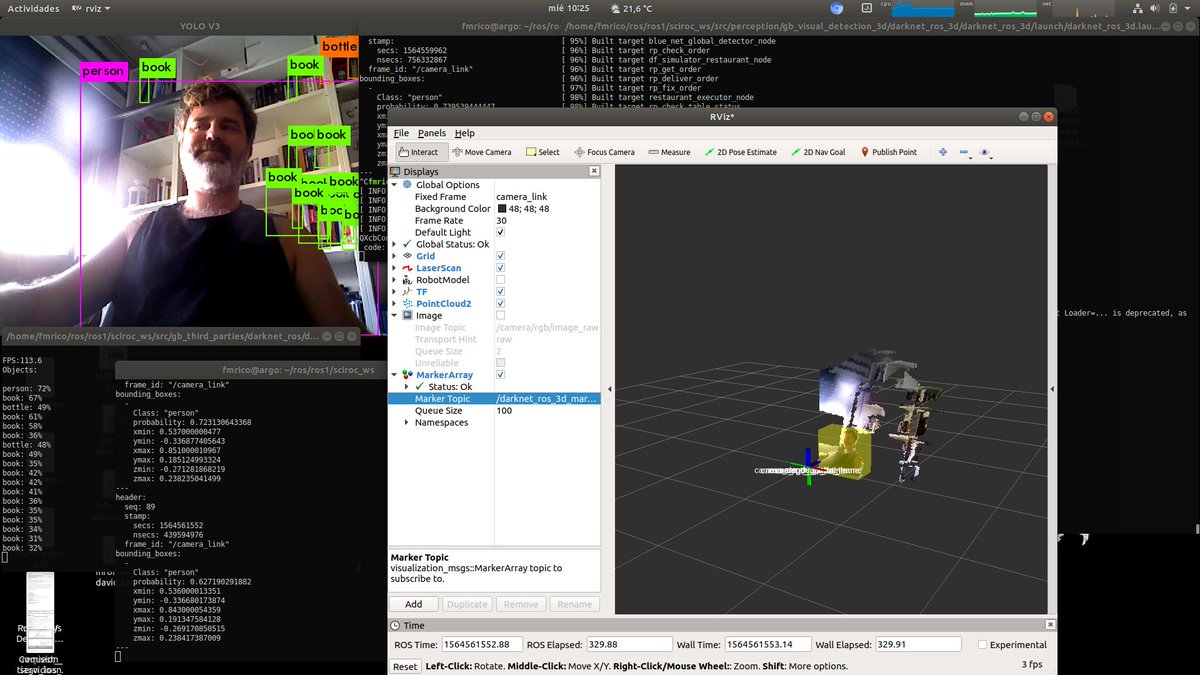Click the RobotModel display icon

pos(407,280)
